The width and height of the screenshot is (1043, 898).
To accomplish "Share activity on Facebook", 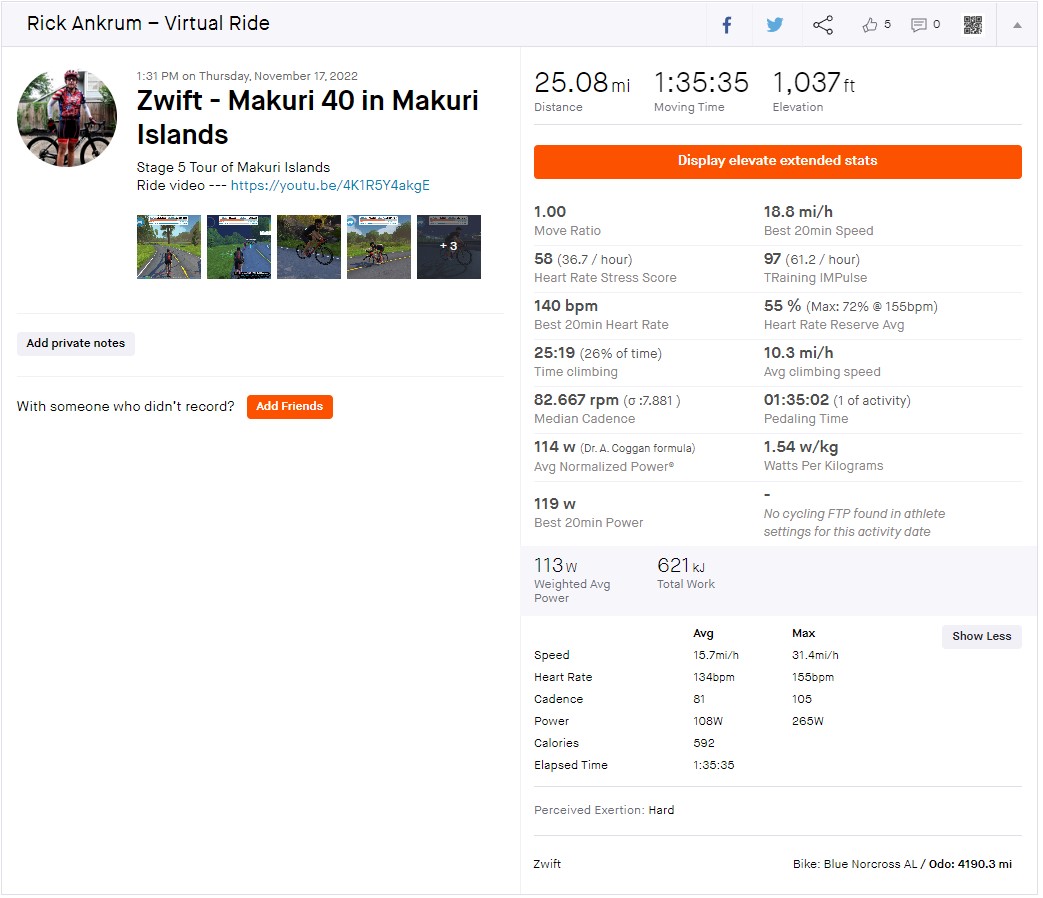I will coord(729,25).
